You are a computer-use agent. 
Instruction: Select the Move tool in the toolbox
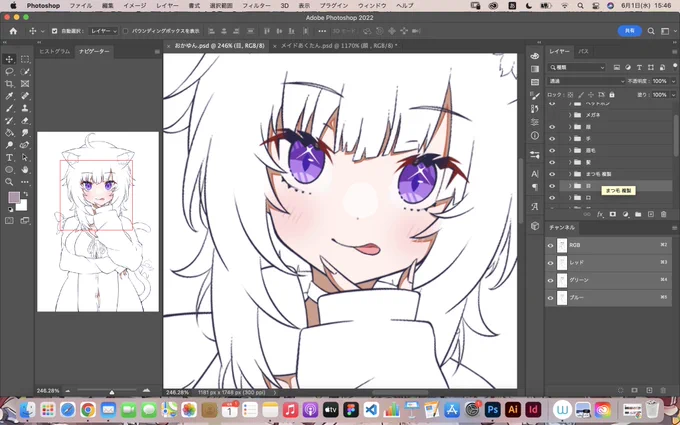point(9,59)
